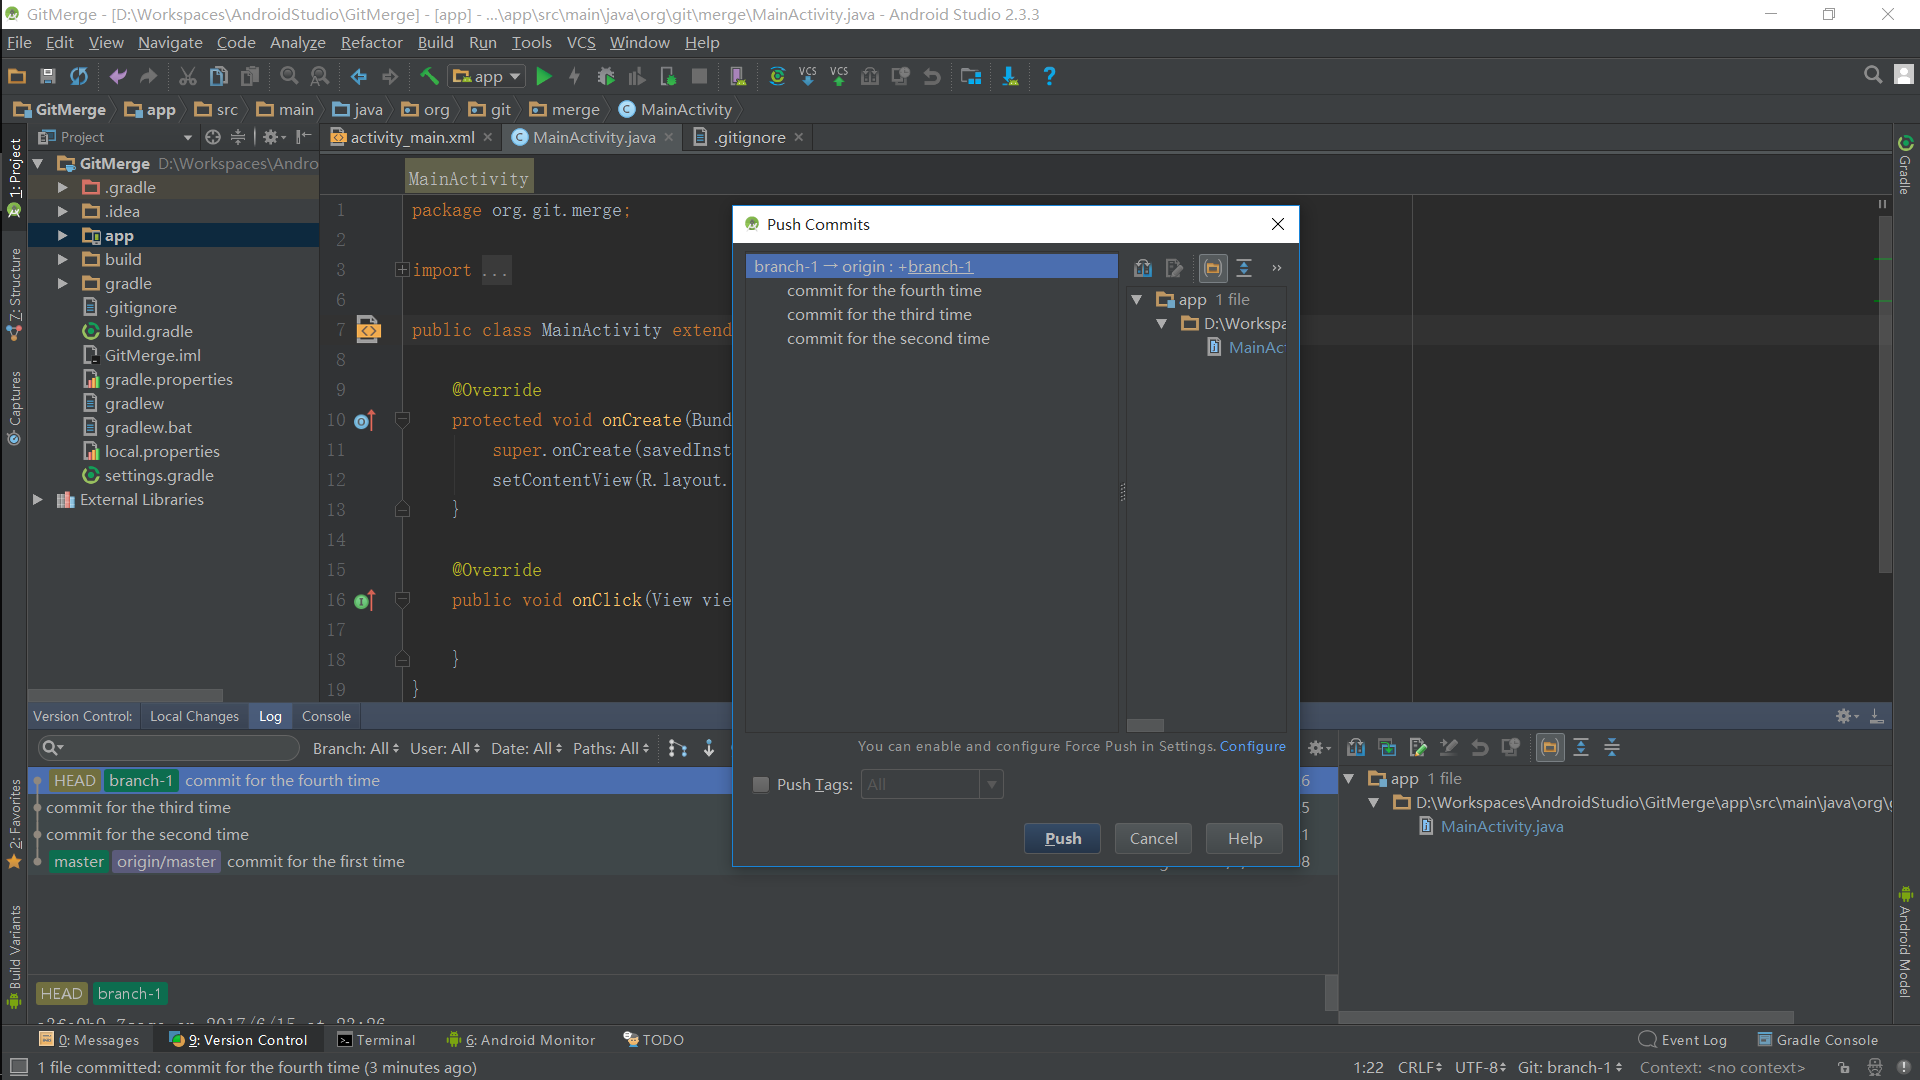This screenshot has width=1920, height=1080.
Task: Click the Scroll from Source target icon
Action: [x=213, y=137]
